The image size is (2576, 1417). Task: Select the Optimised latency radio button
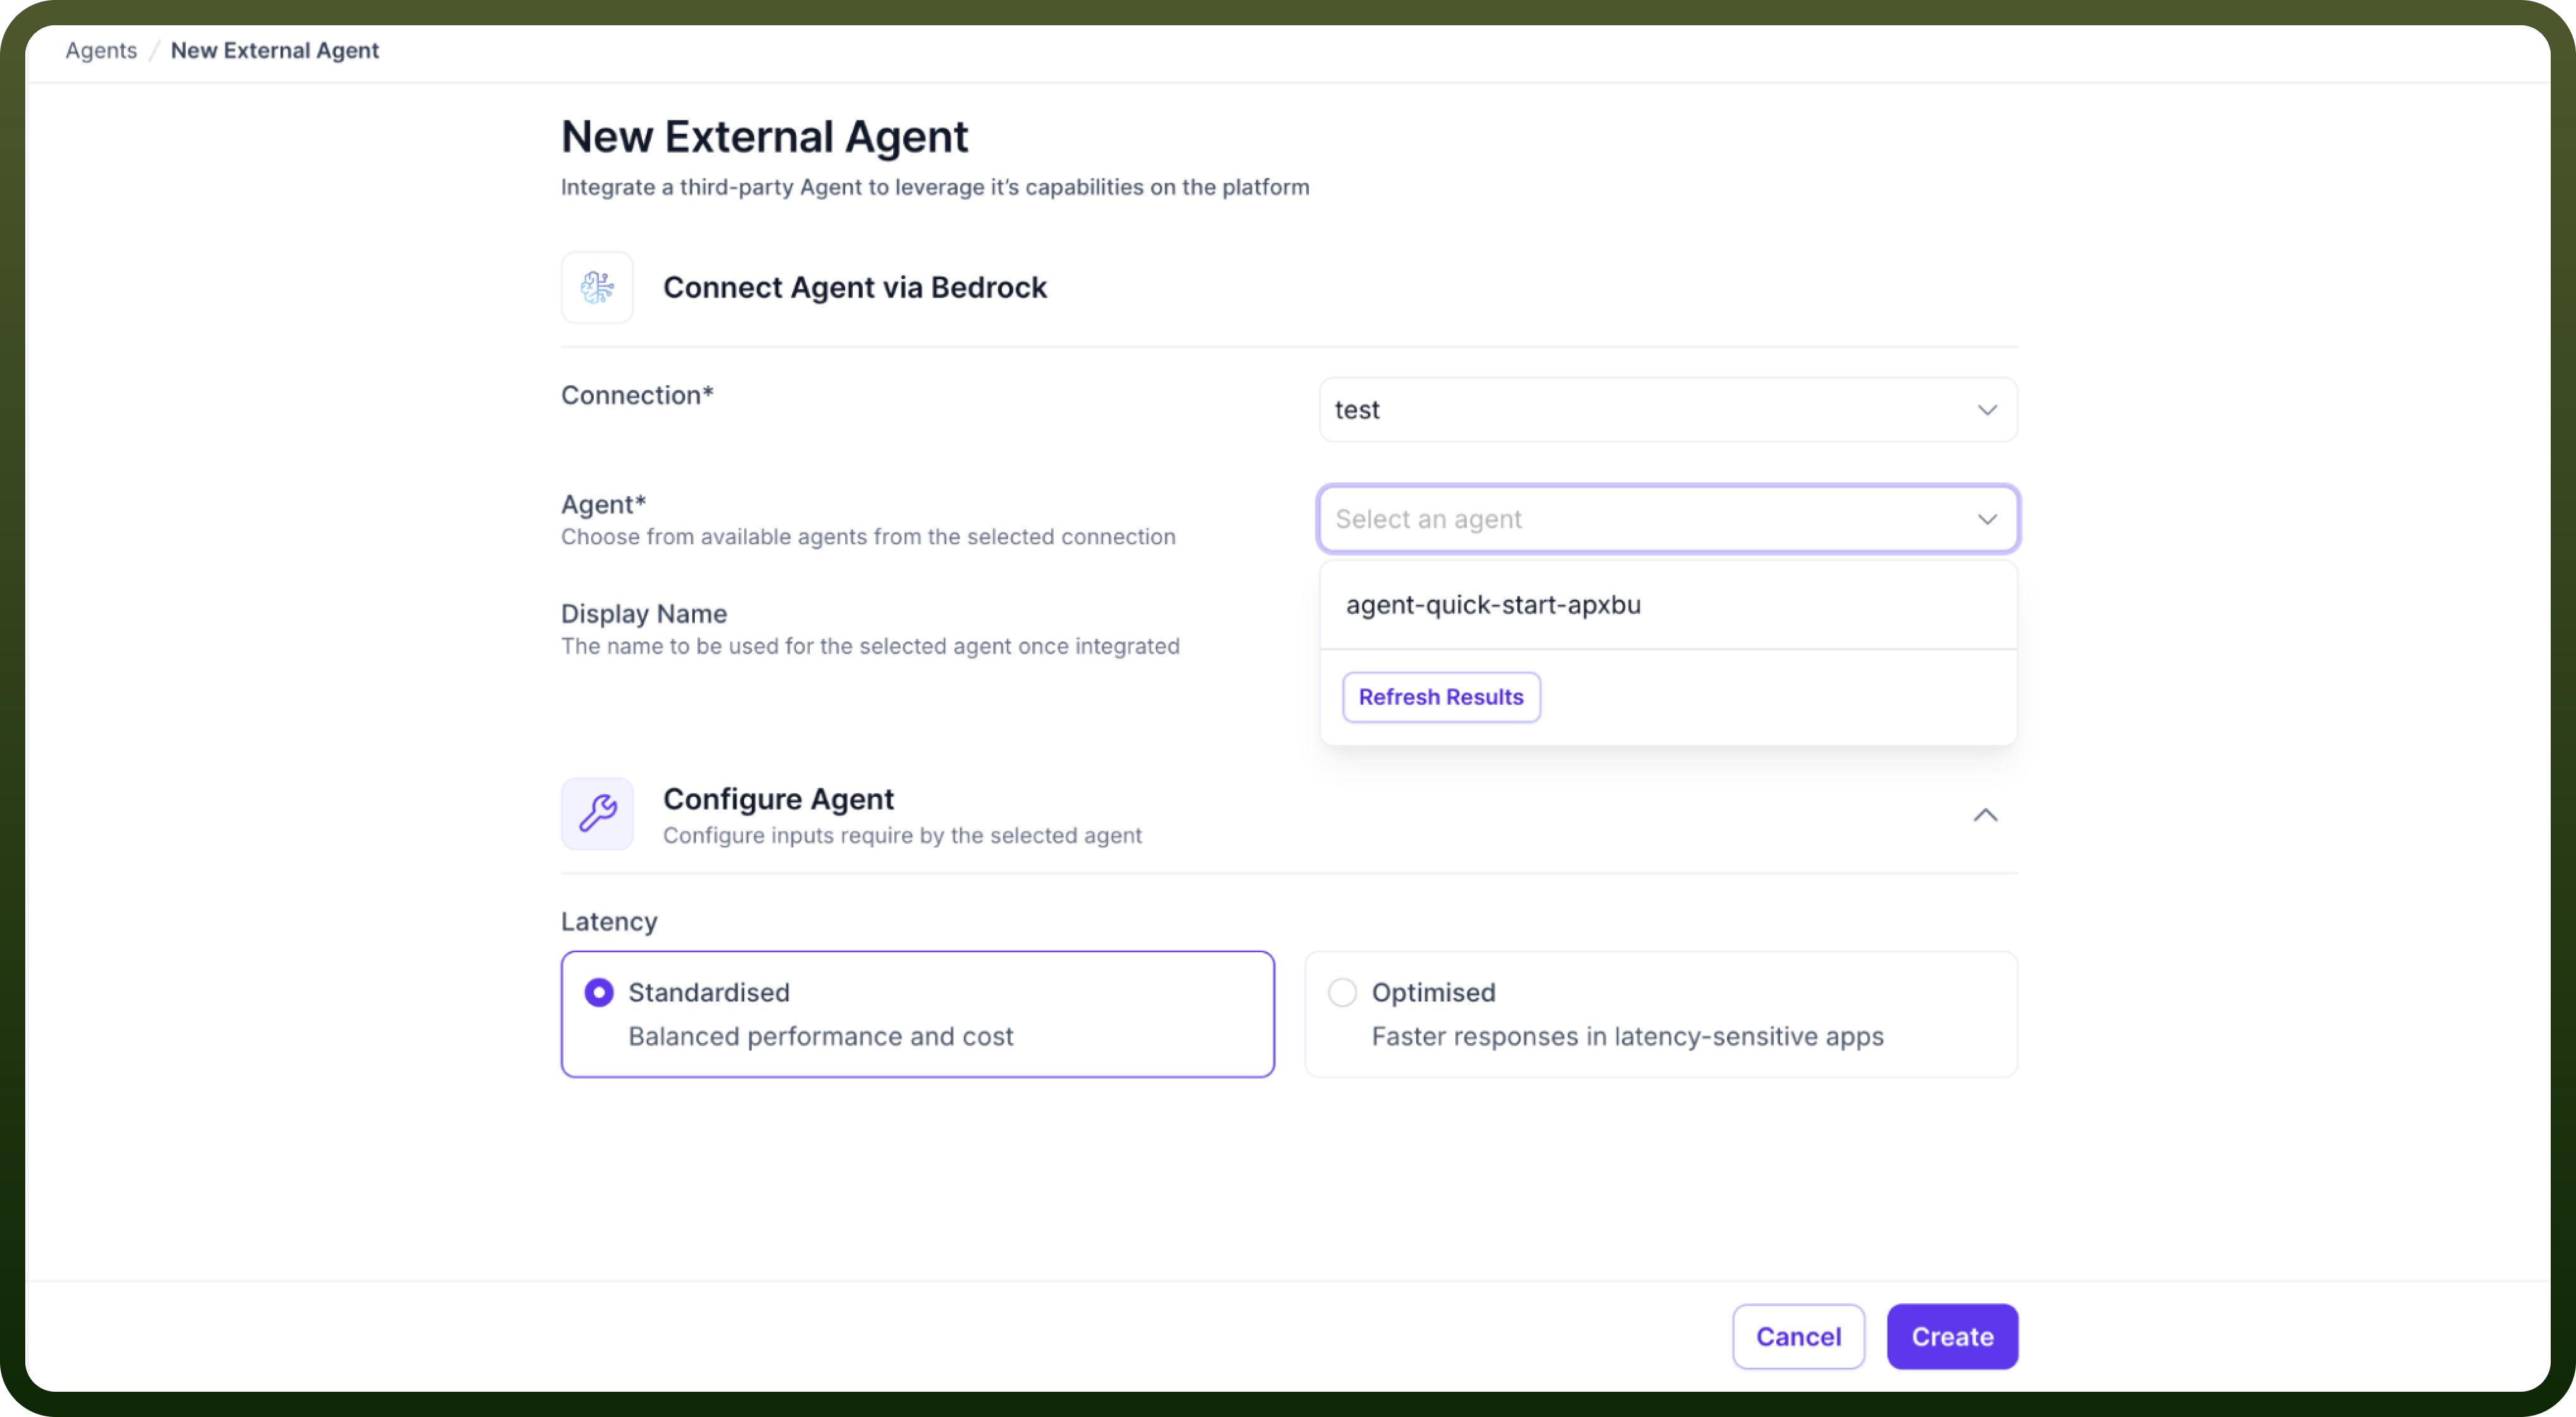pos(1342,992)
